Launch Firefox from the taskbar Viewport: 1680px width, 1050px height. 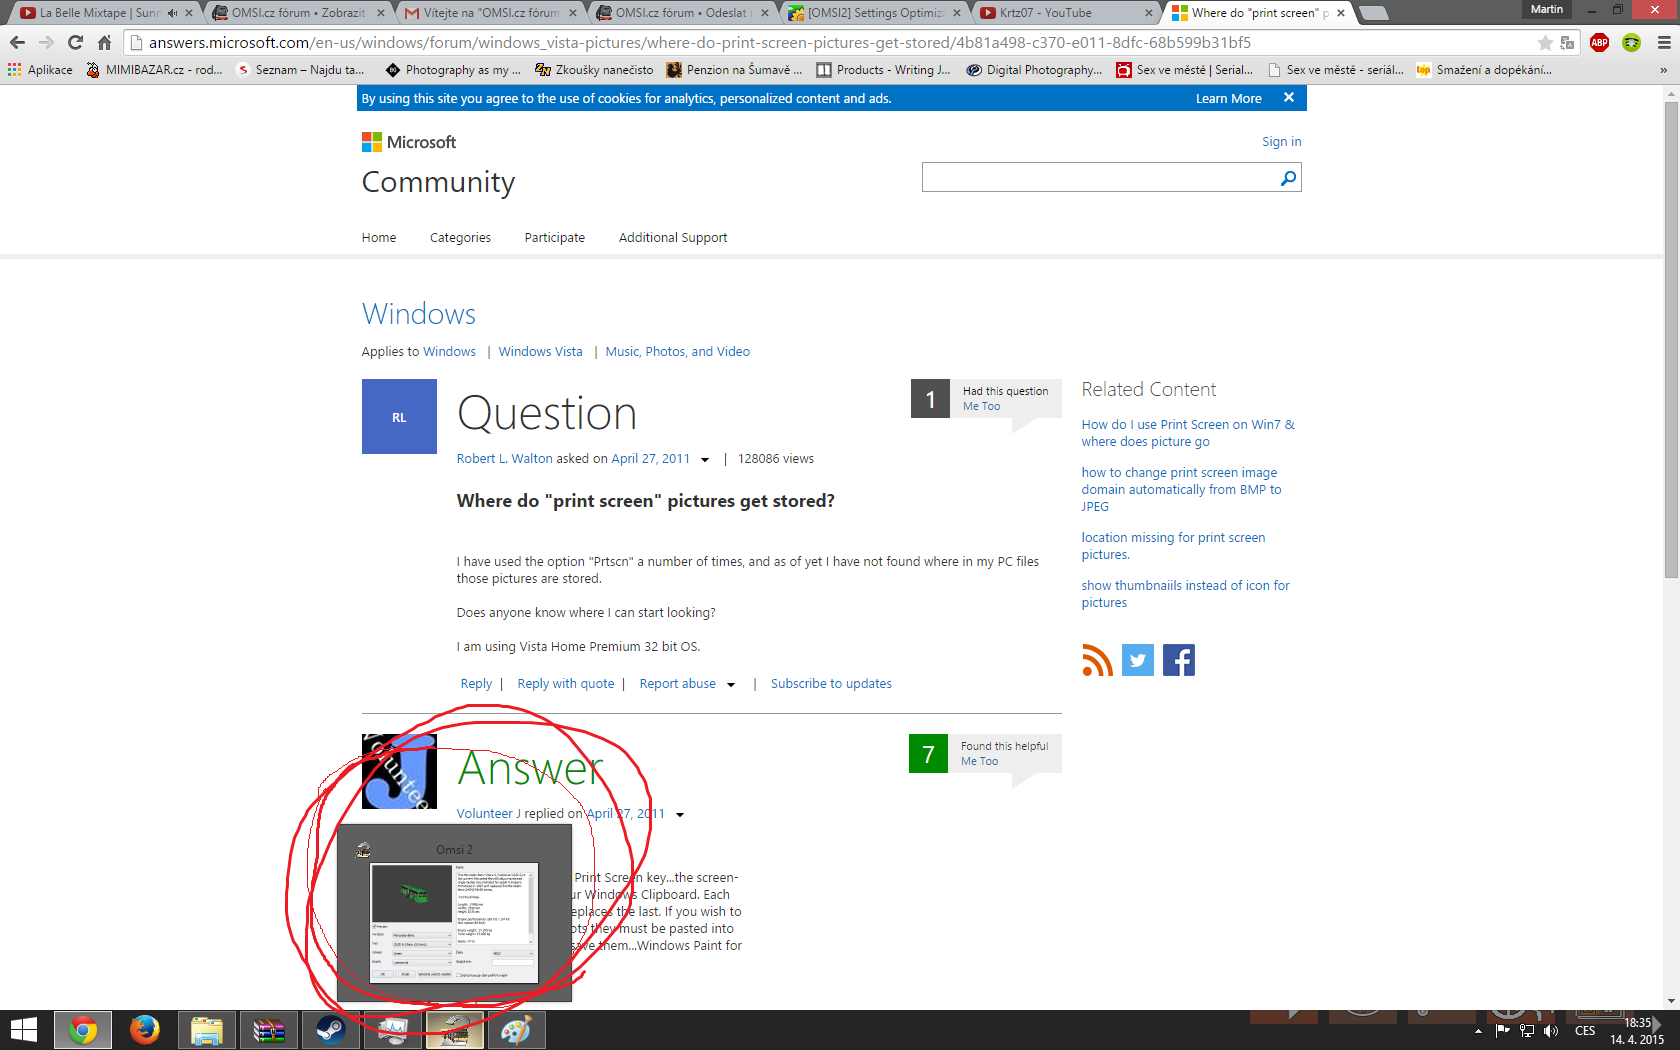[x=144, y=1030]
